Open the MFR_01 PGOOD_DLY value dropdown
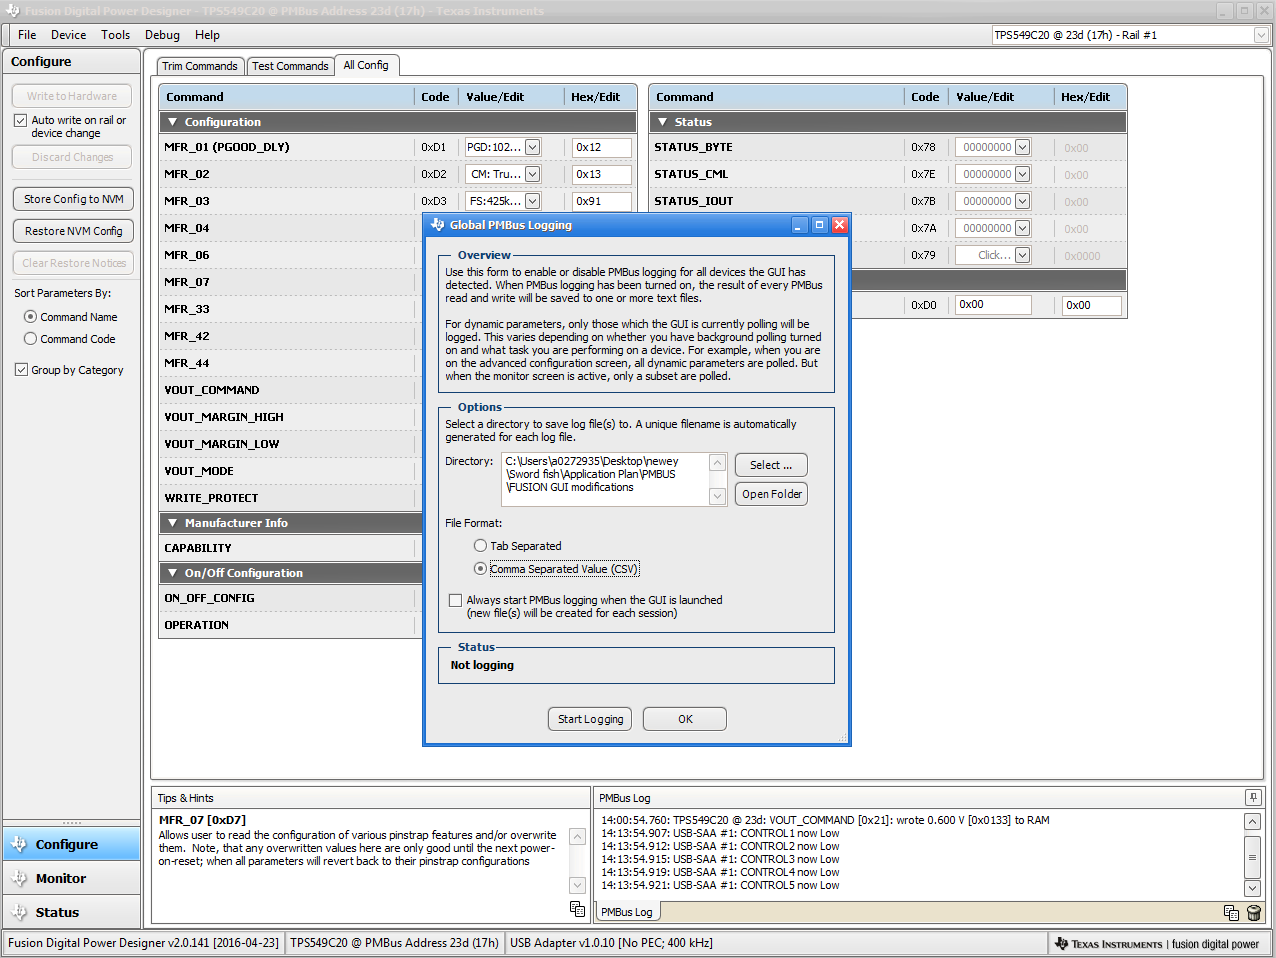 click(x=532, y=147)
